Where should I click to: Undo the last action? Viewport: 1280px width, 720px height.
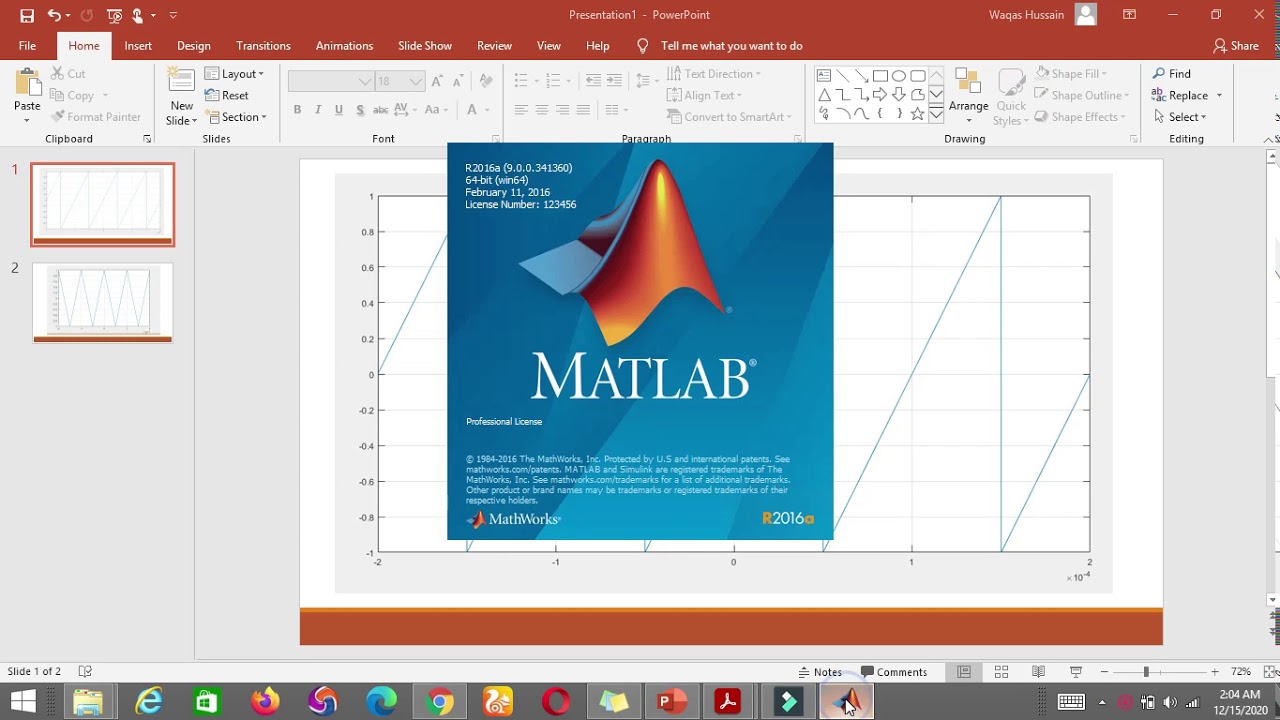coord(54,15)
